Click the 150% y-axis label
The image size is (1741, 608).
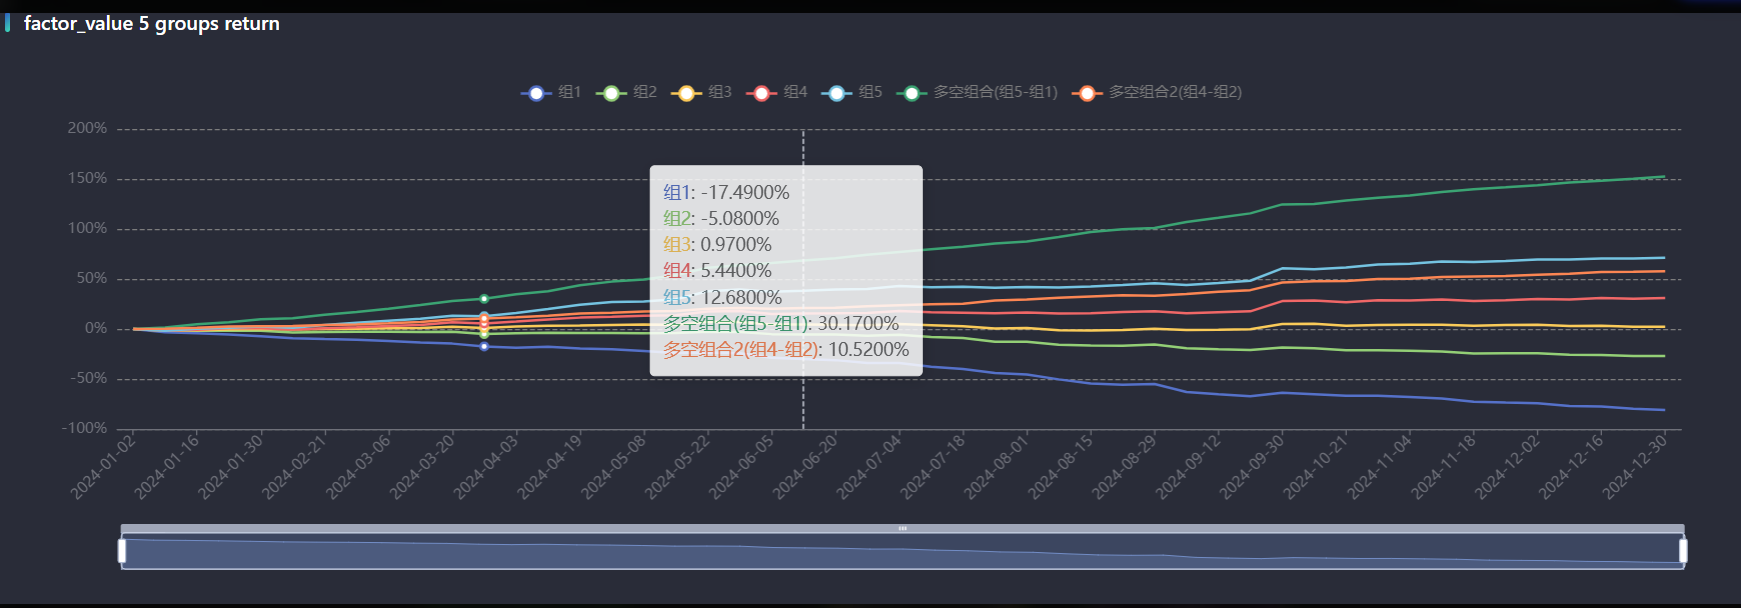87,178
